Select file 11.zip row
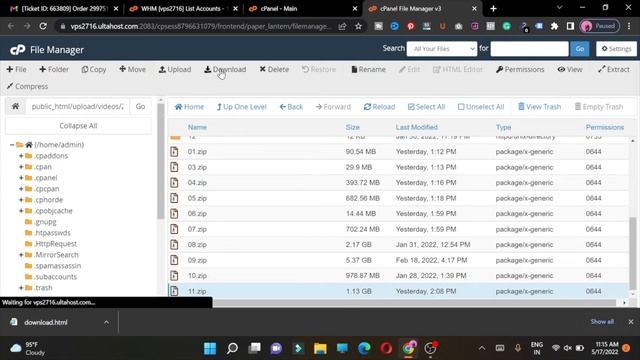Screen dimensions: 640x360 (398, 291)
